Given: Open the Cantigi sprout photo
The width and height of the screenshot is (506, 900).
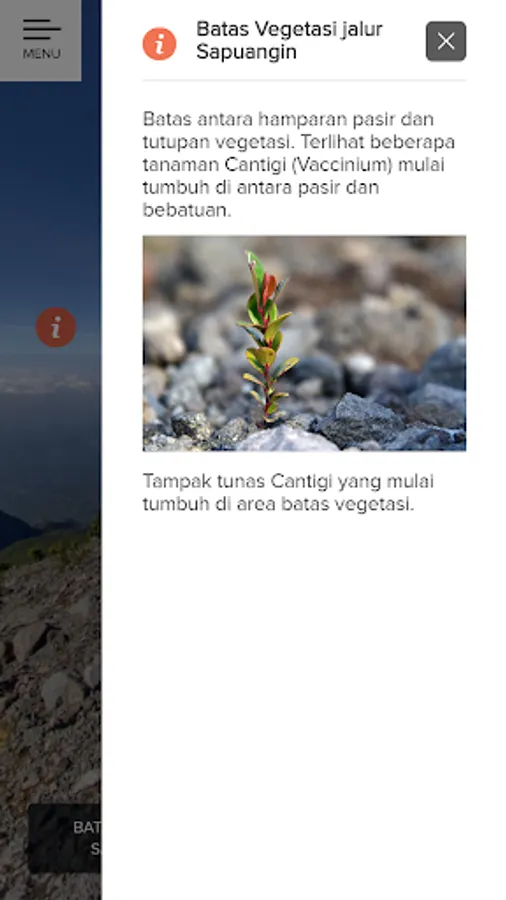Looking at the screenshot, I should (304, 343).
